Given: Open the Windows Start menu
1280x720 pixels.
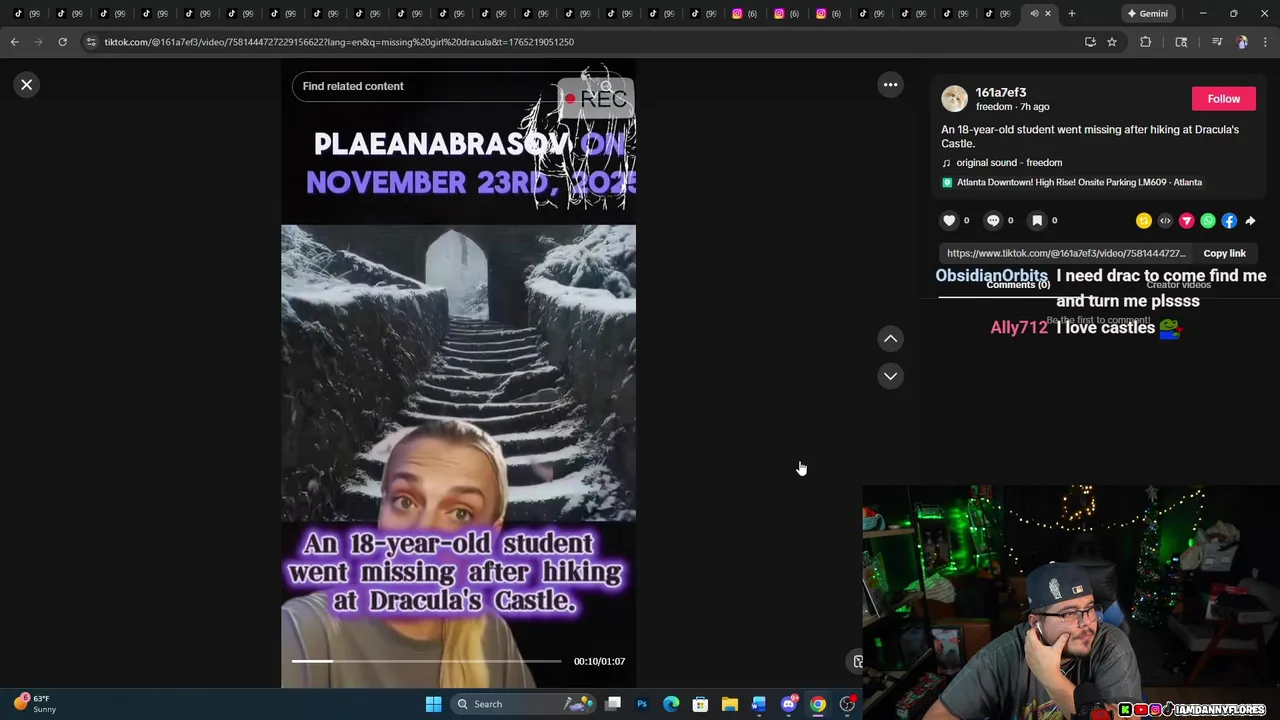Looking at the screenshot, I should pyautogui.click(x=433, y=704).
